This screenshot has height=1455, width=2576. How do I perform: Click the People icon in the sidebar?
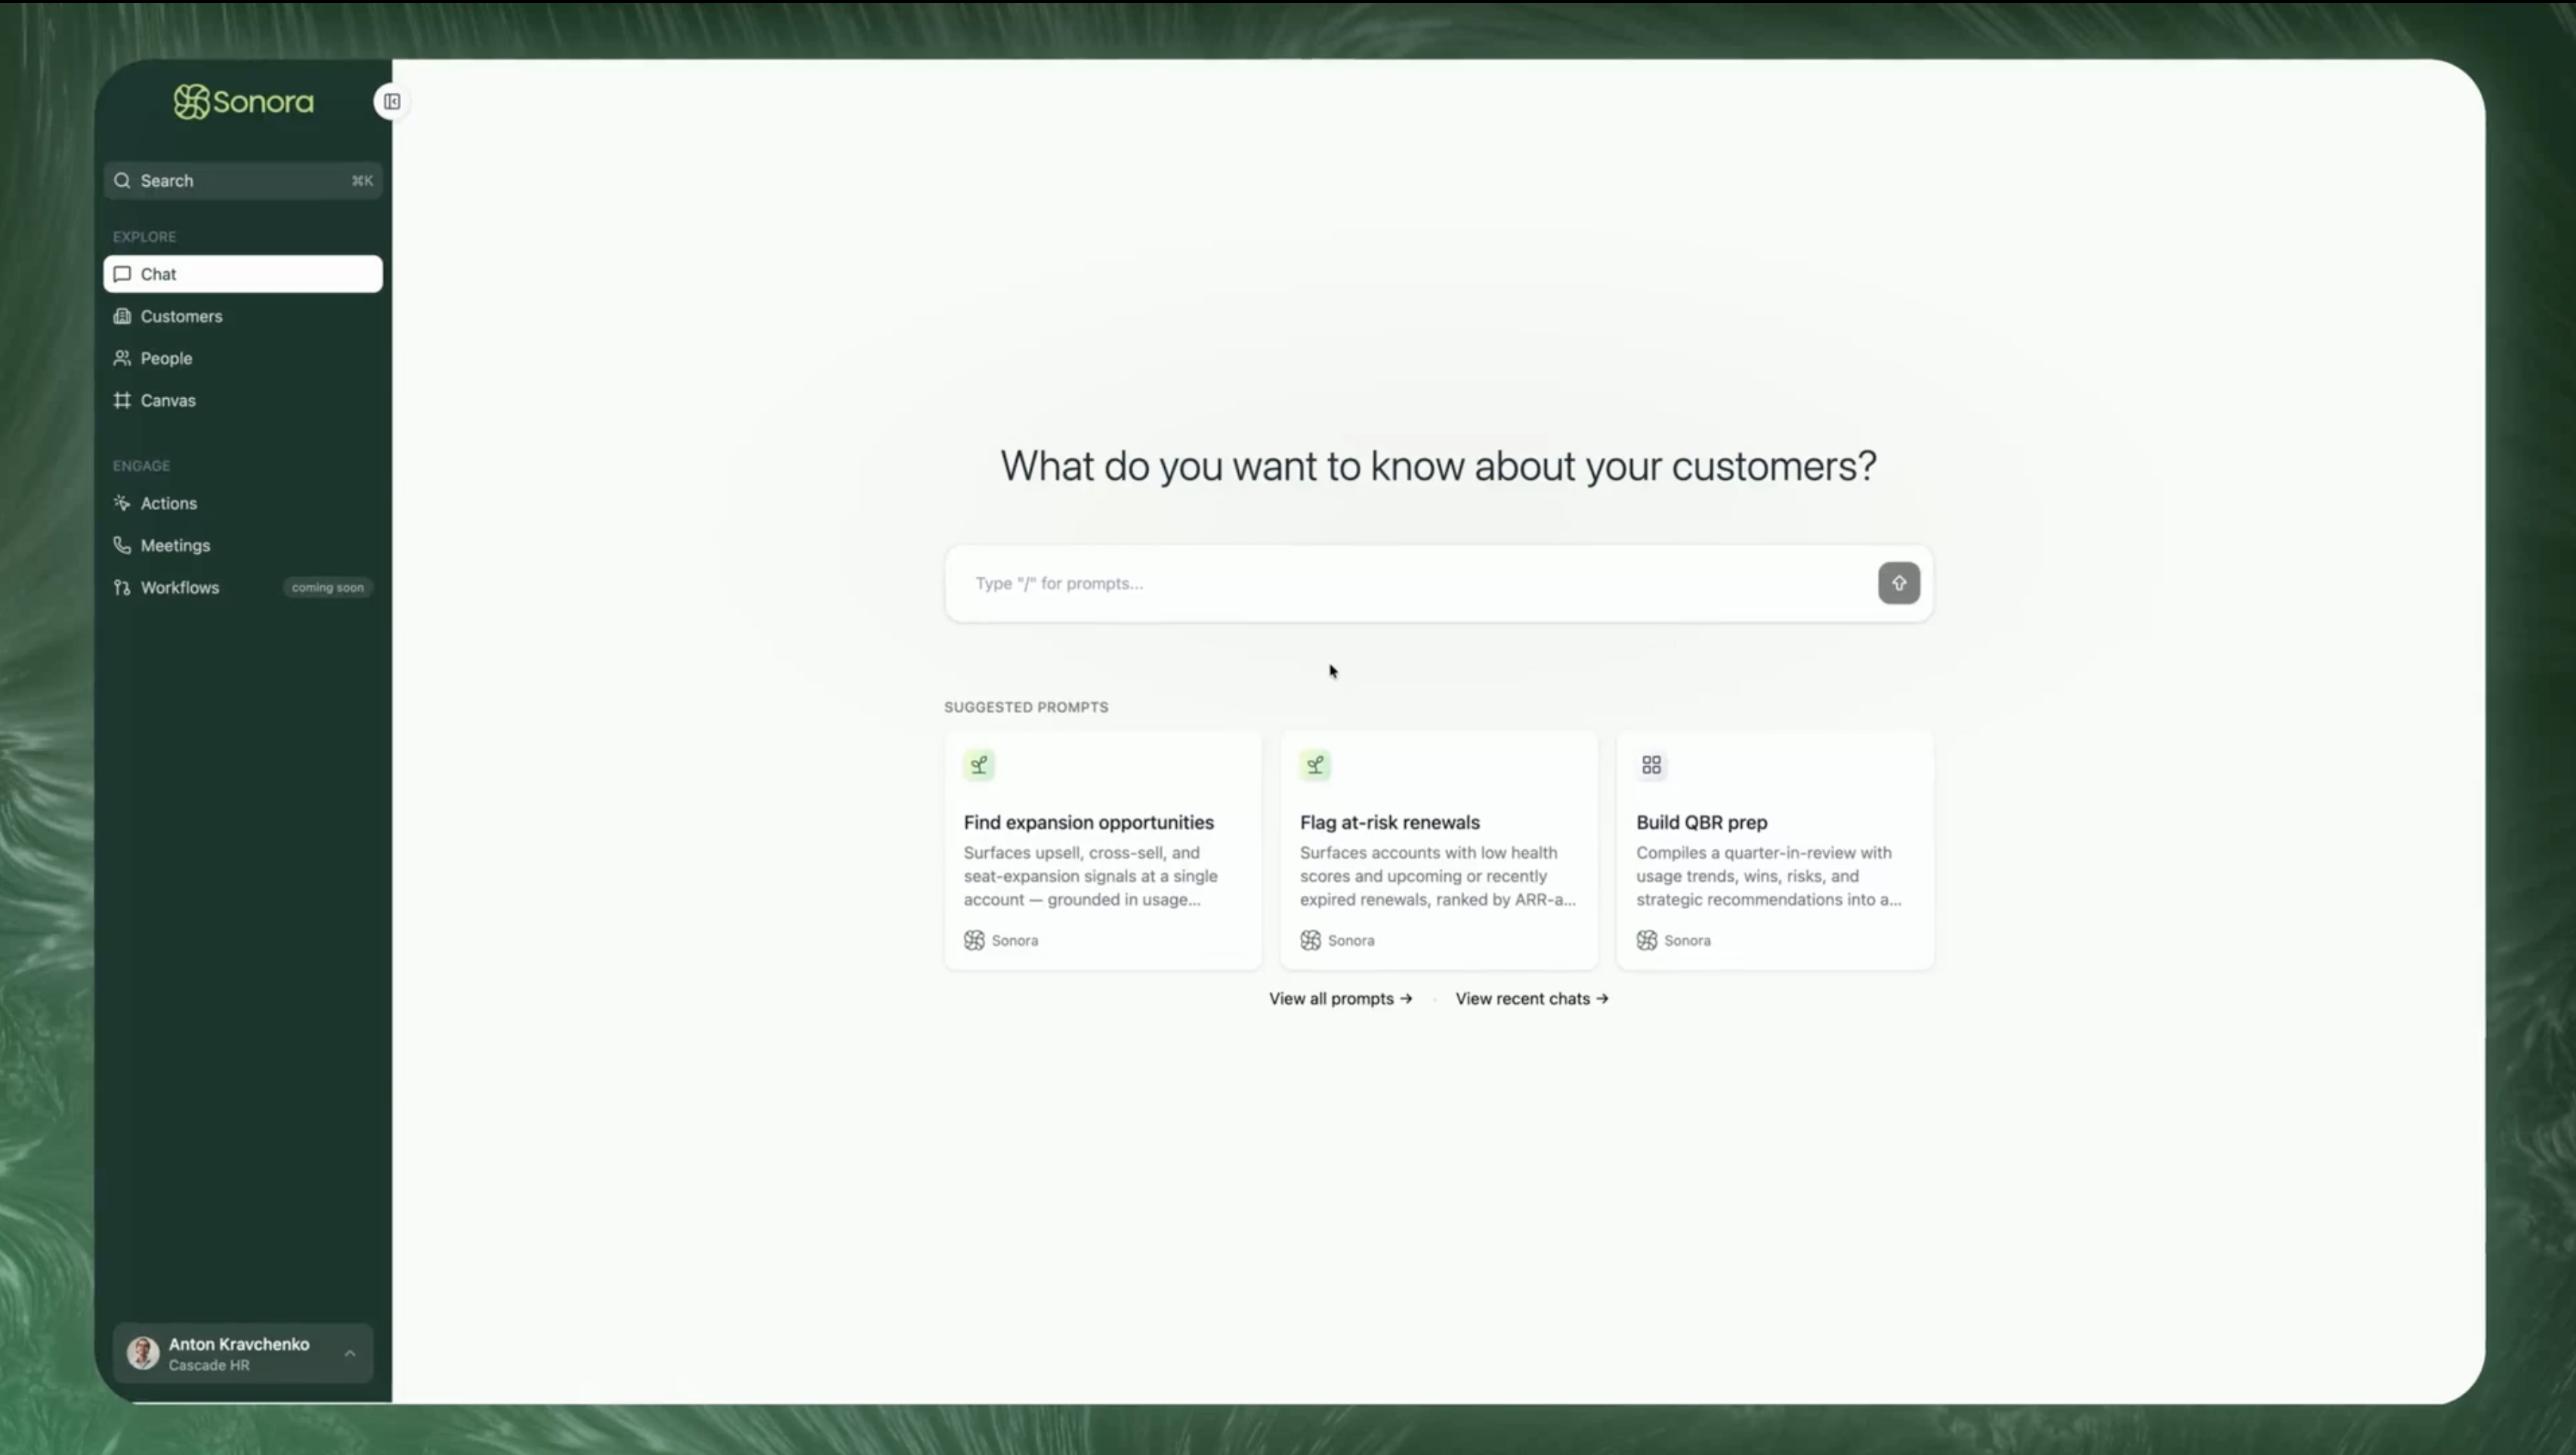(122, 358)
